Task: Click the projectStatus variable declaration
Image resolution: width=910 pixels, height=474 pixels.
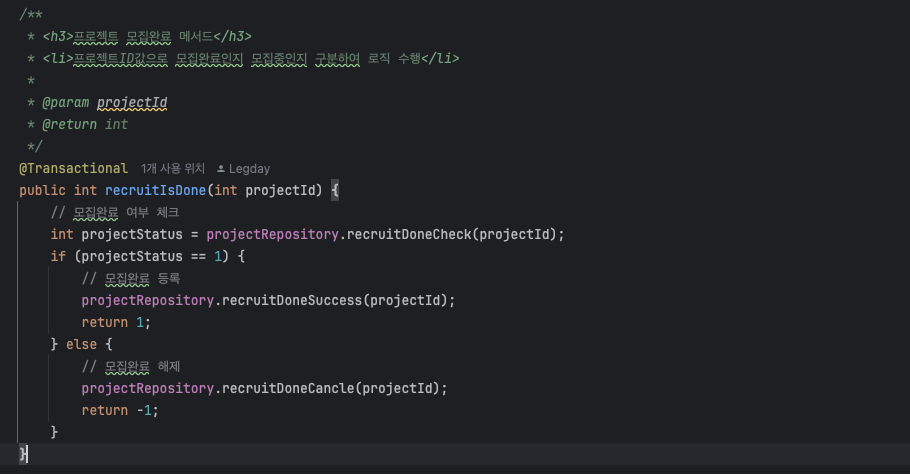Action: point(132,234)
